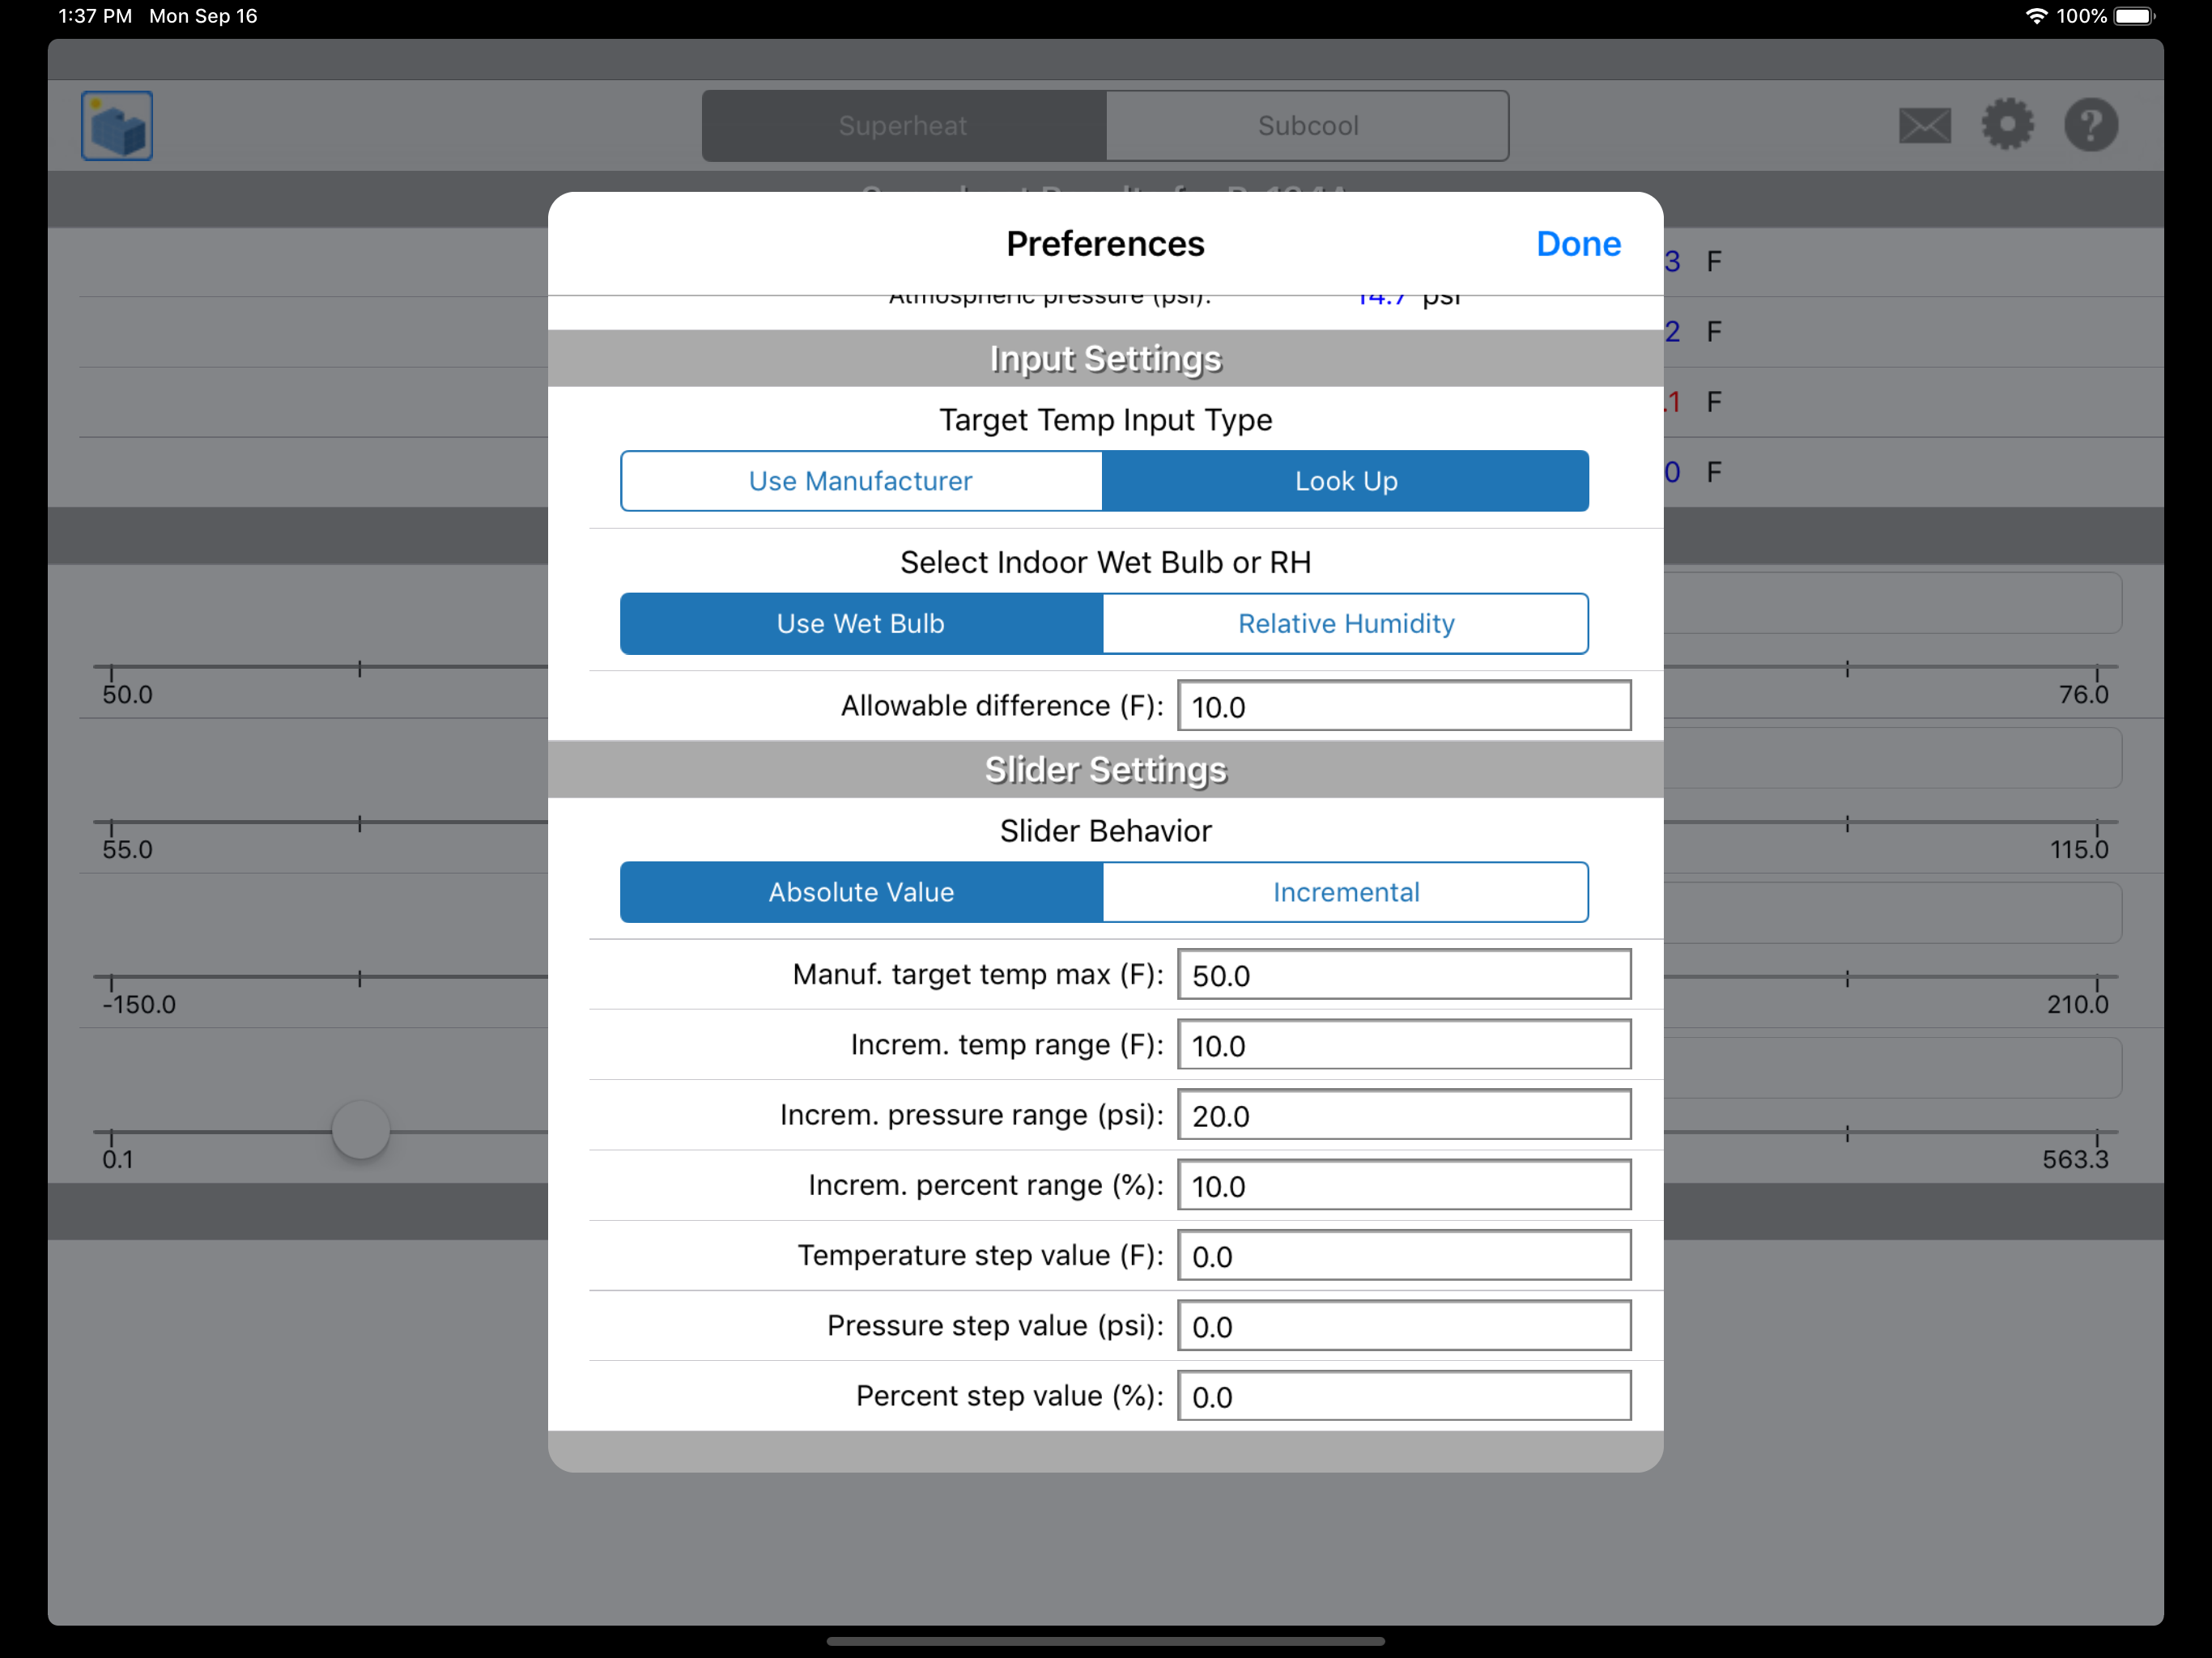Select Use Wet Bulb option
Screen dimensions: 2212x1658
click(x=861, y=624)
